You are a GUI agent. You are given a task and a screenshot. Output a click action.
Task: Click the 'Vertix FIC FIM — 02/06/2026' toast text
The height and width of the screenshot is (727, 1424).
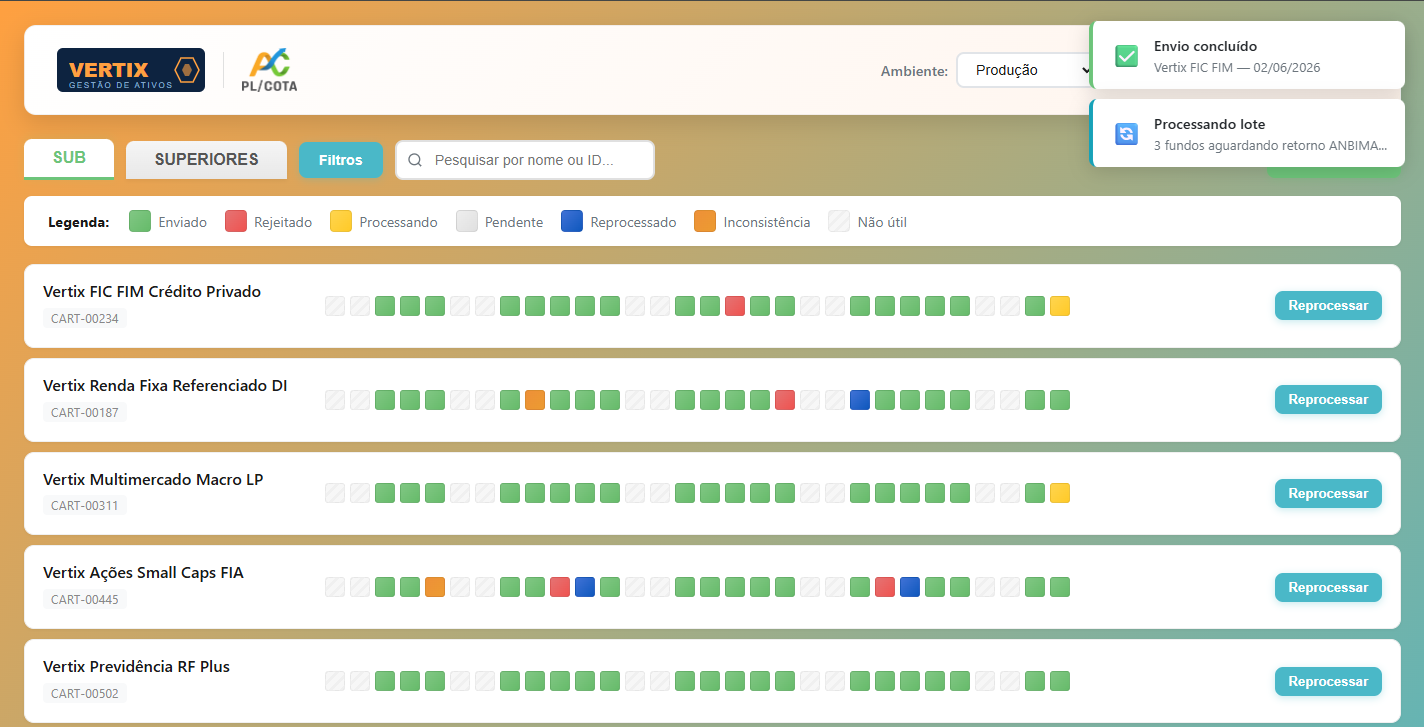click(x=1237, y=68)
